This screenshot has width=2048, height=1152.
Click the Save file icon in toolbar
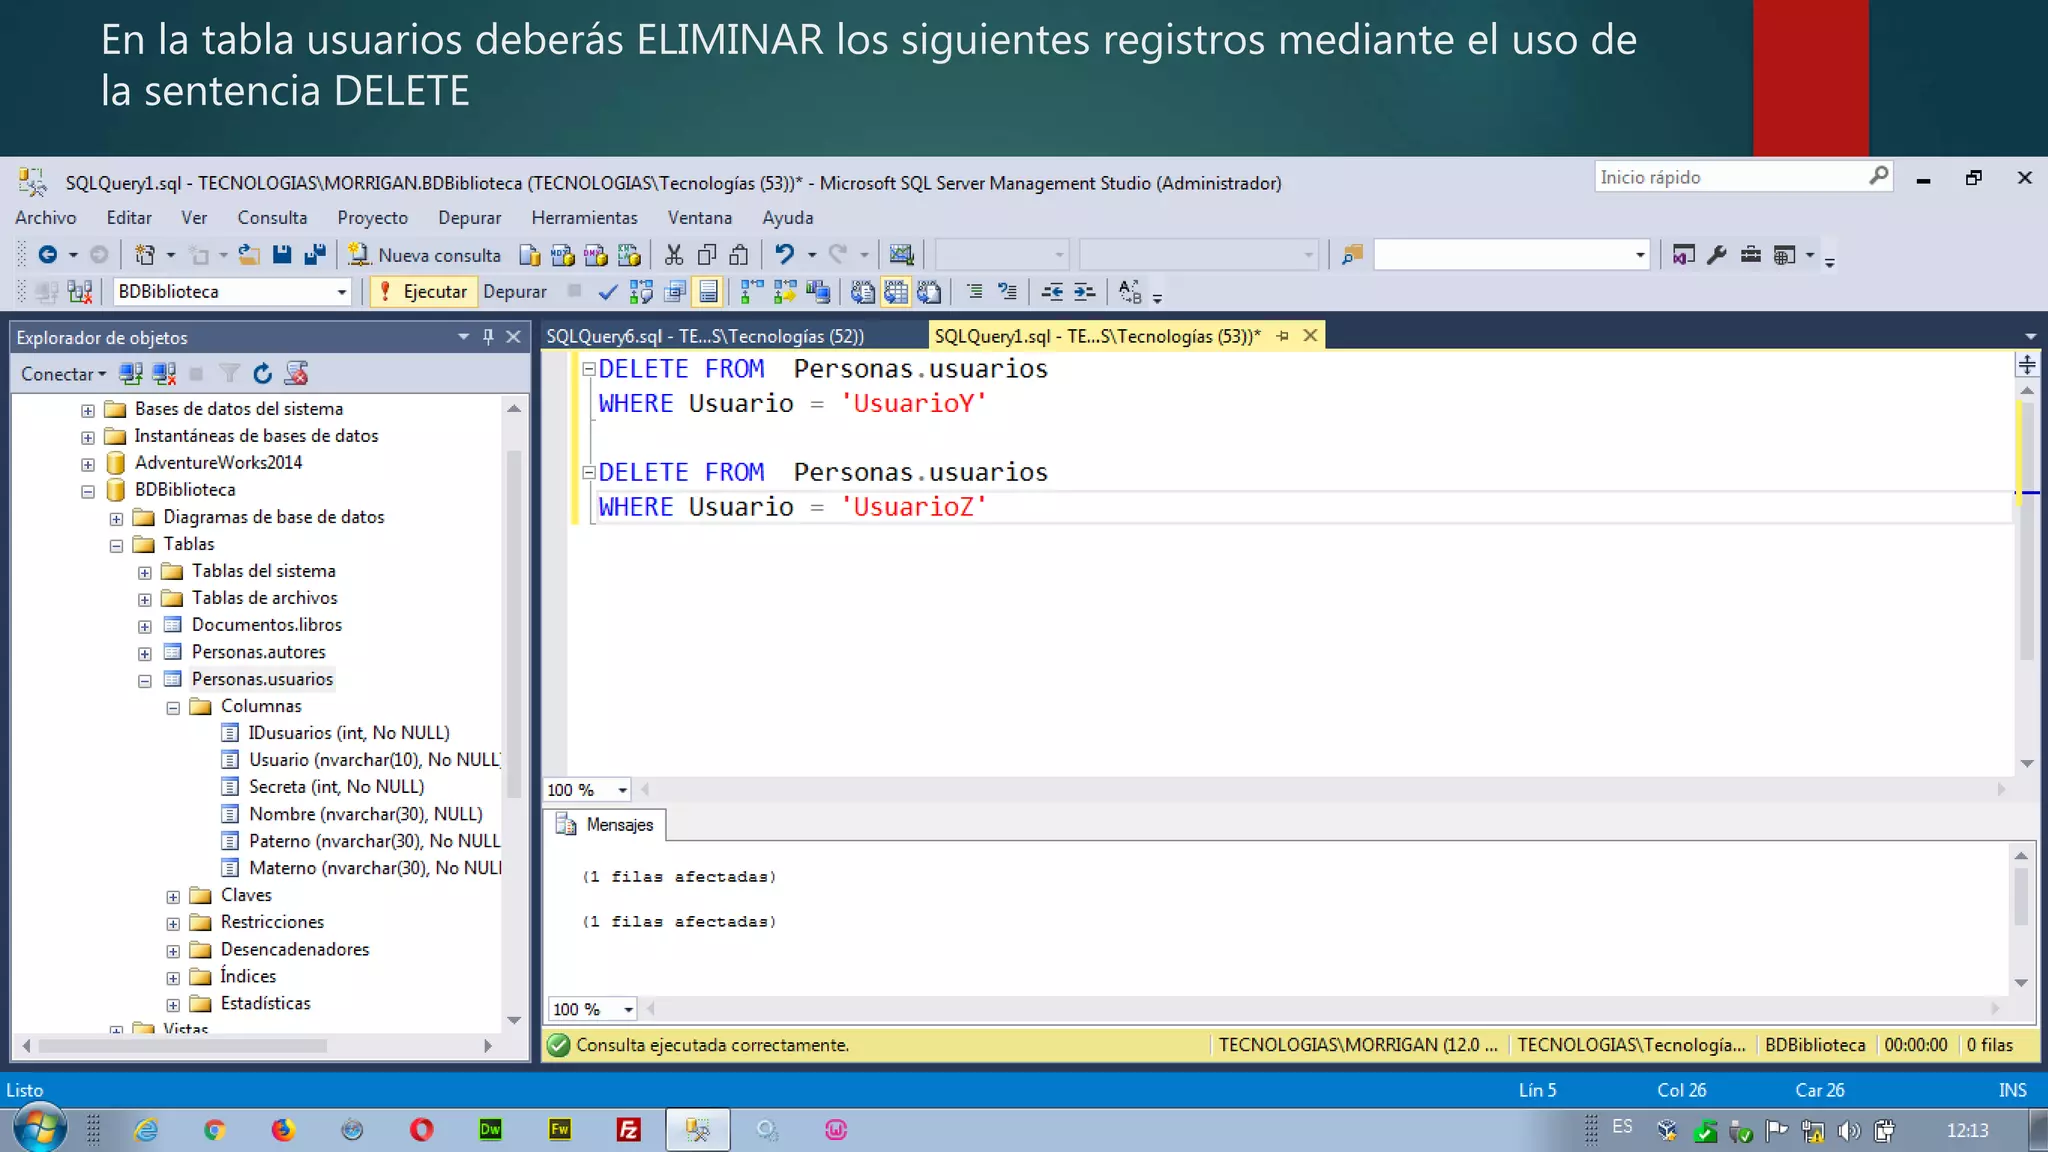pyautogui.click(x=282, y=255)
